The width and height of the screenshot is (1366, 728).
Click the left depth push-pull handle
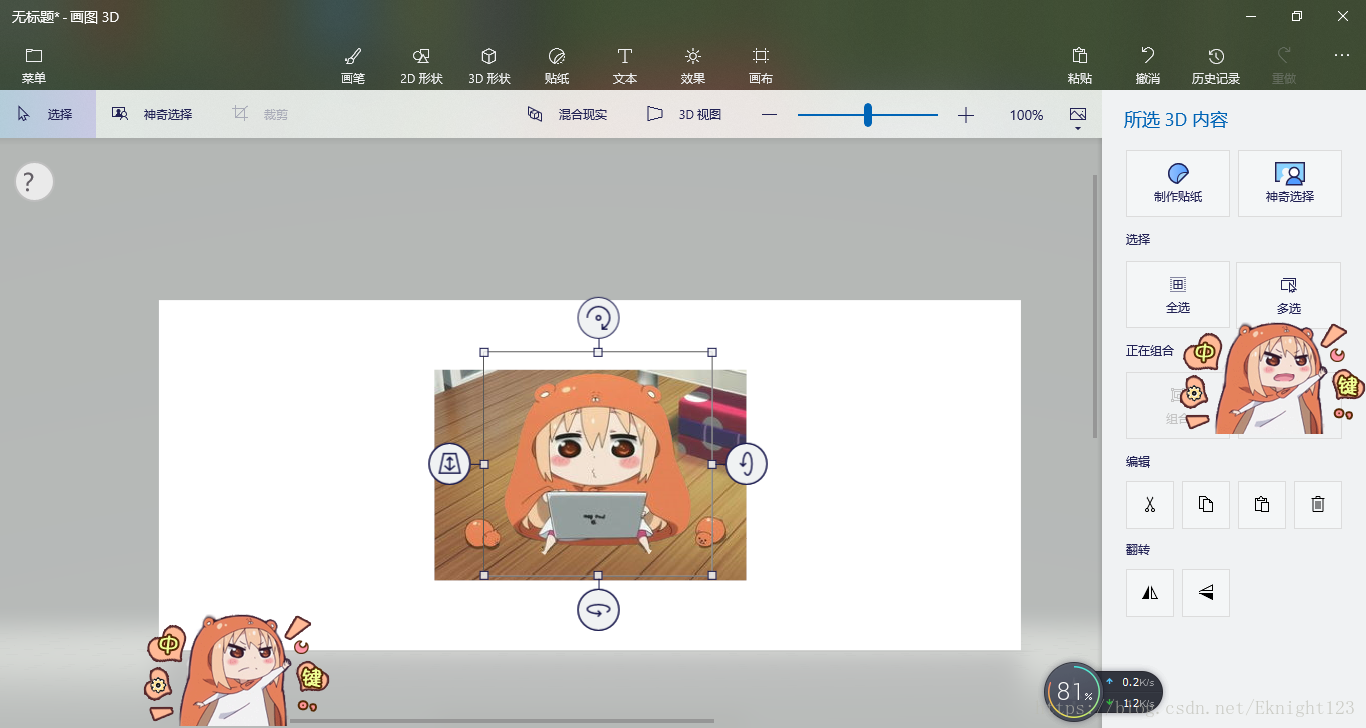449,464
